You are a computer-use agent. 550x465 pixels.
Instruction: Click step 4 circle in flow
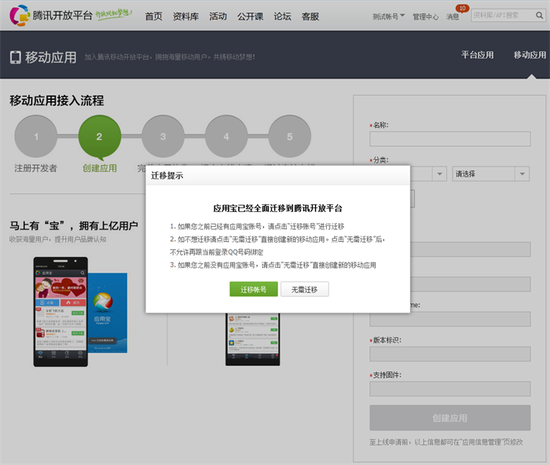pyautogui.click(x=226, y=136)
